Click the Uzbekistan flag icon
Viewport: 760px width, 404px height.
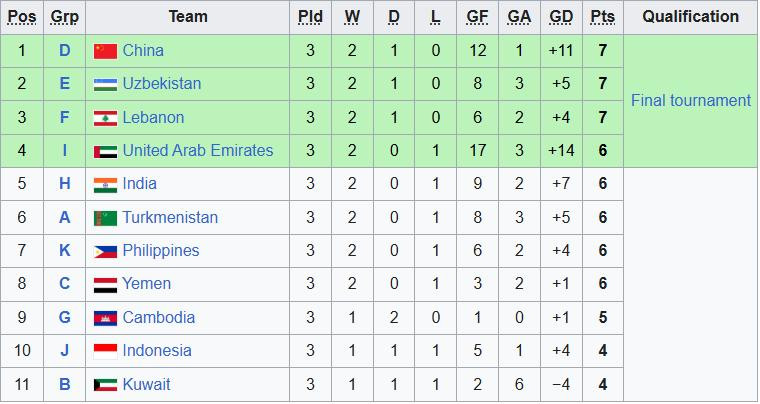click(x=105, y=84)
